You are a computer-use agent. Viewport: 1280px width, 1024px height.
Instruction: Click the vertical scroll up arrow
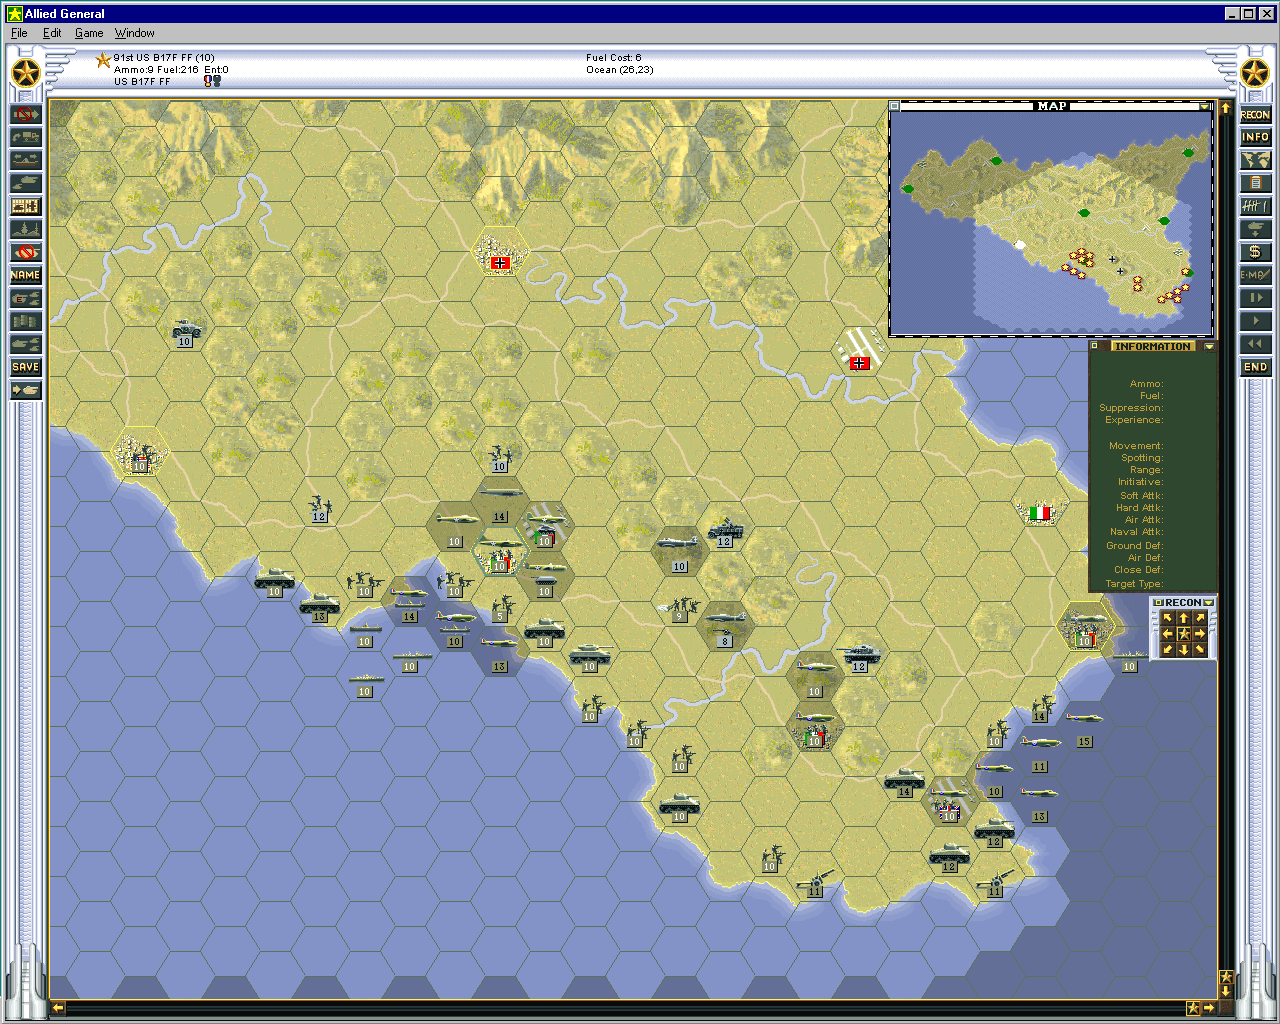click(1226, 107)
